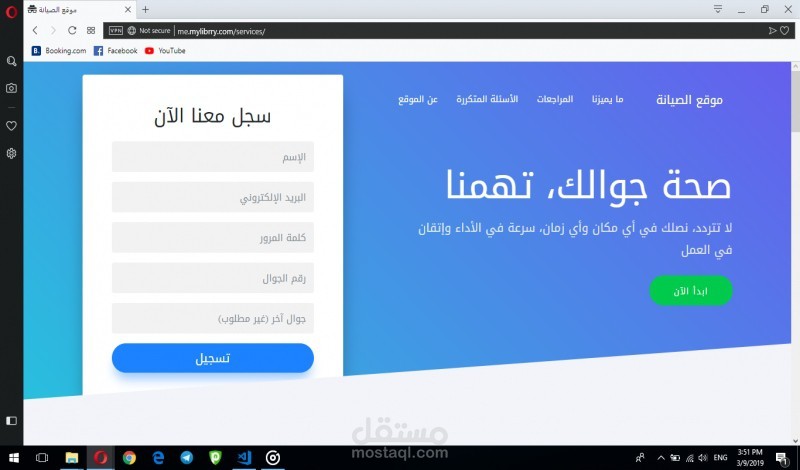This screenshot has height=470, width=800.
Task: Open File Explorer from taskbar
Action: click(x=72, y=458)
